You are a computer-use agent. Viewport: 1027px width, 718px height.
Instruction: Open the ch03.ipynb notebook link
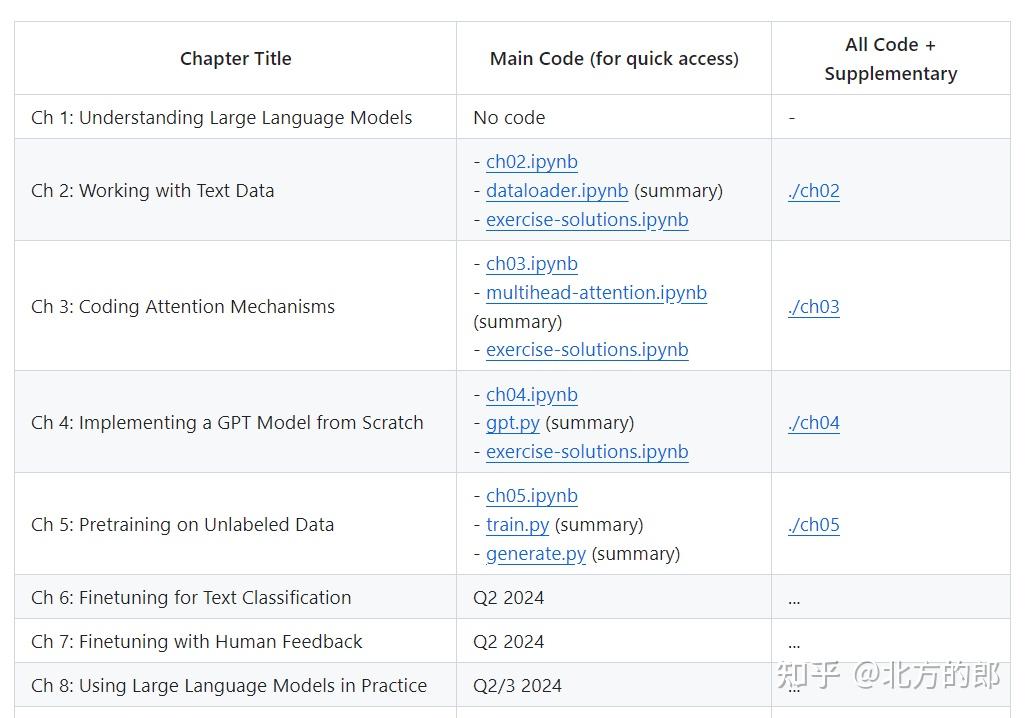[531, 264]
